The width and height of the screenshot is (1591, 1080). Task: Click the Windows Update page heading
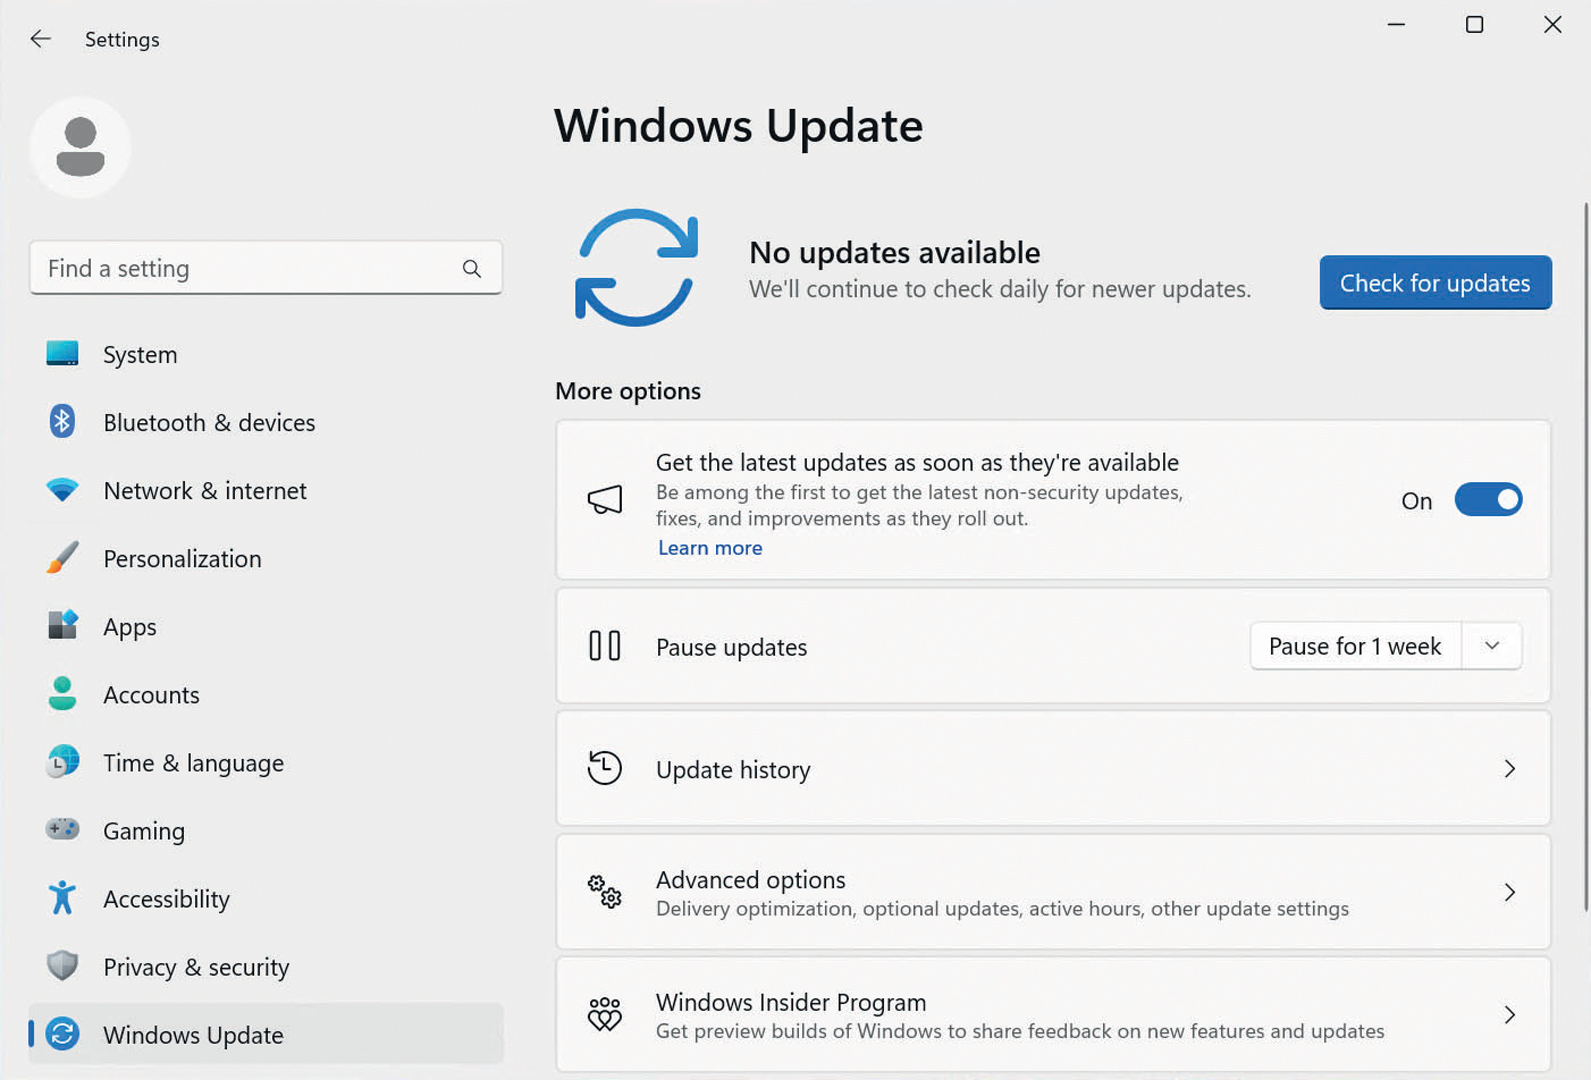(x=738, y=126)
